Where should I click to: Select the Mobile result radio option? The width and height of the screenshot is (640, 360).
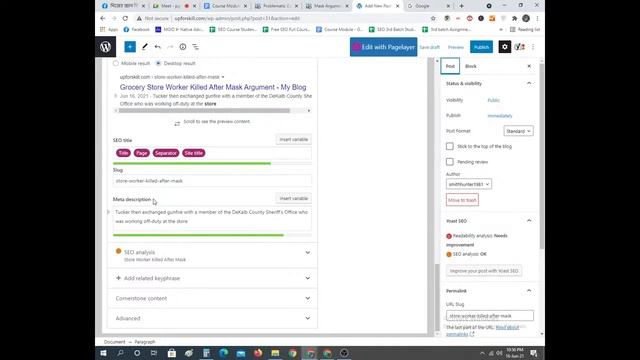[116, 63]
